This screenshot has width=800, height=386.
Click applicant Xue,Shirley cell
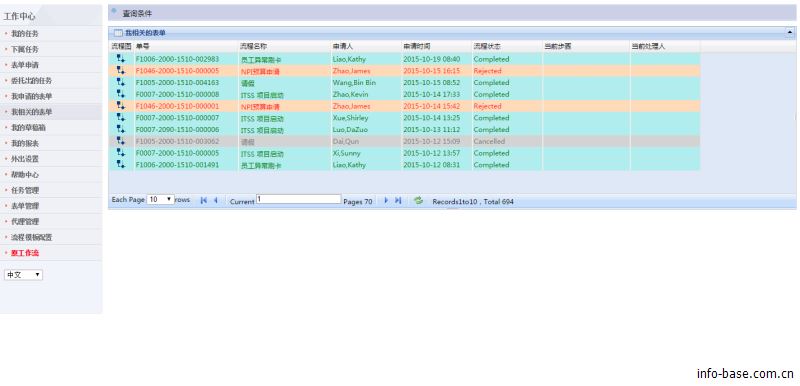351,118
